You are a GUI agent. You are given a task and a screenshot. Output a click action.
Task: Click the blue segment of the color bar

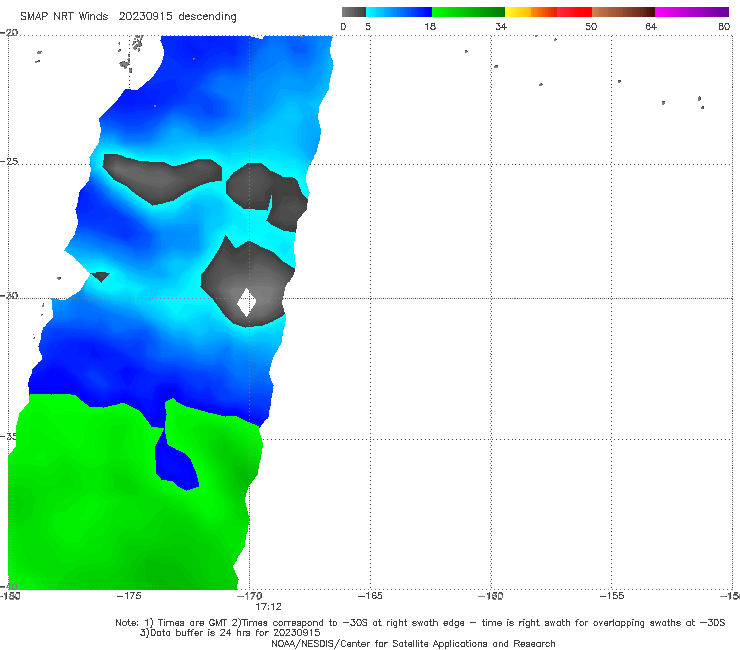click(x=399, y=12)
